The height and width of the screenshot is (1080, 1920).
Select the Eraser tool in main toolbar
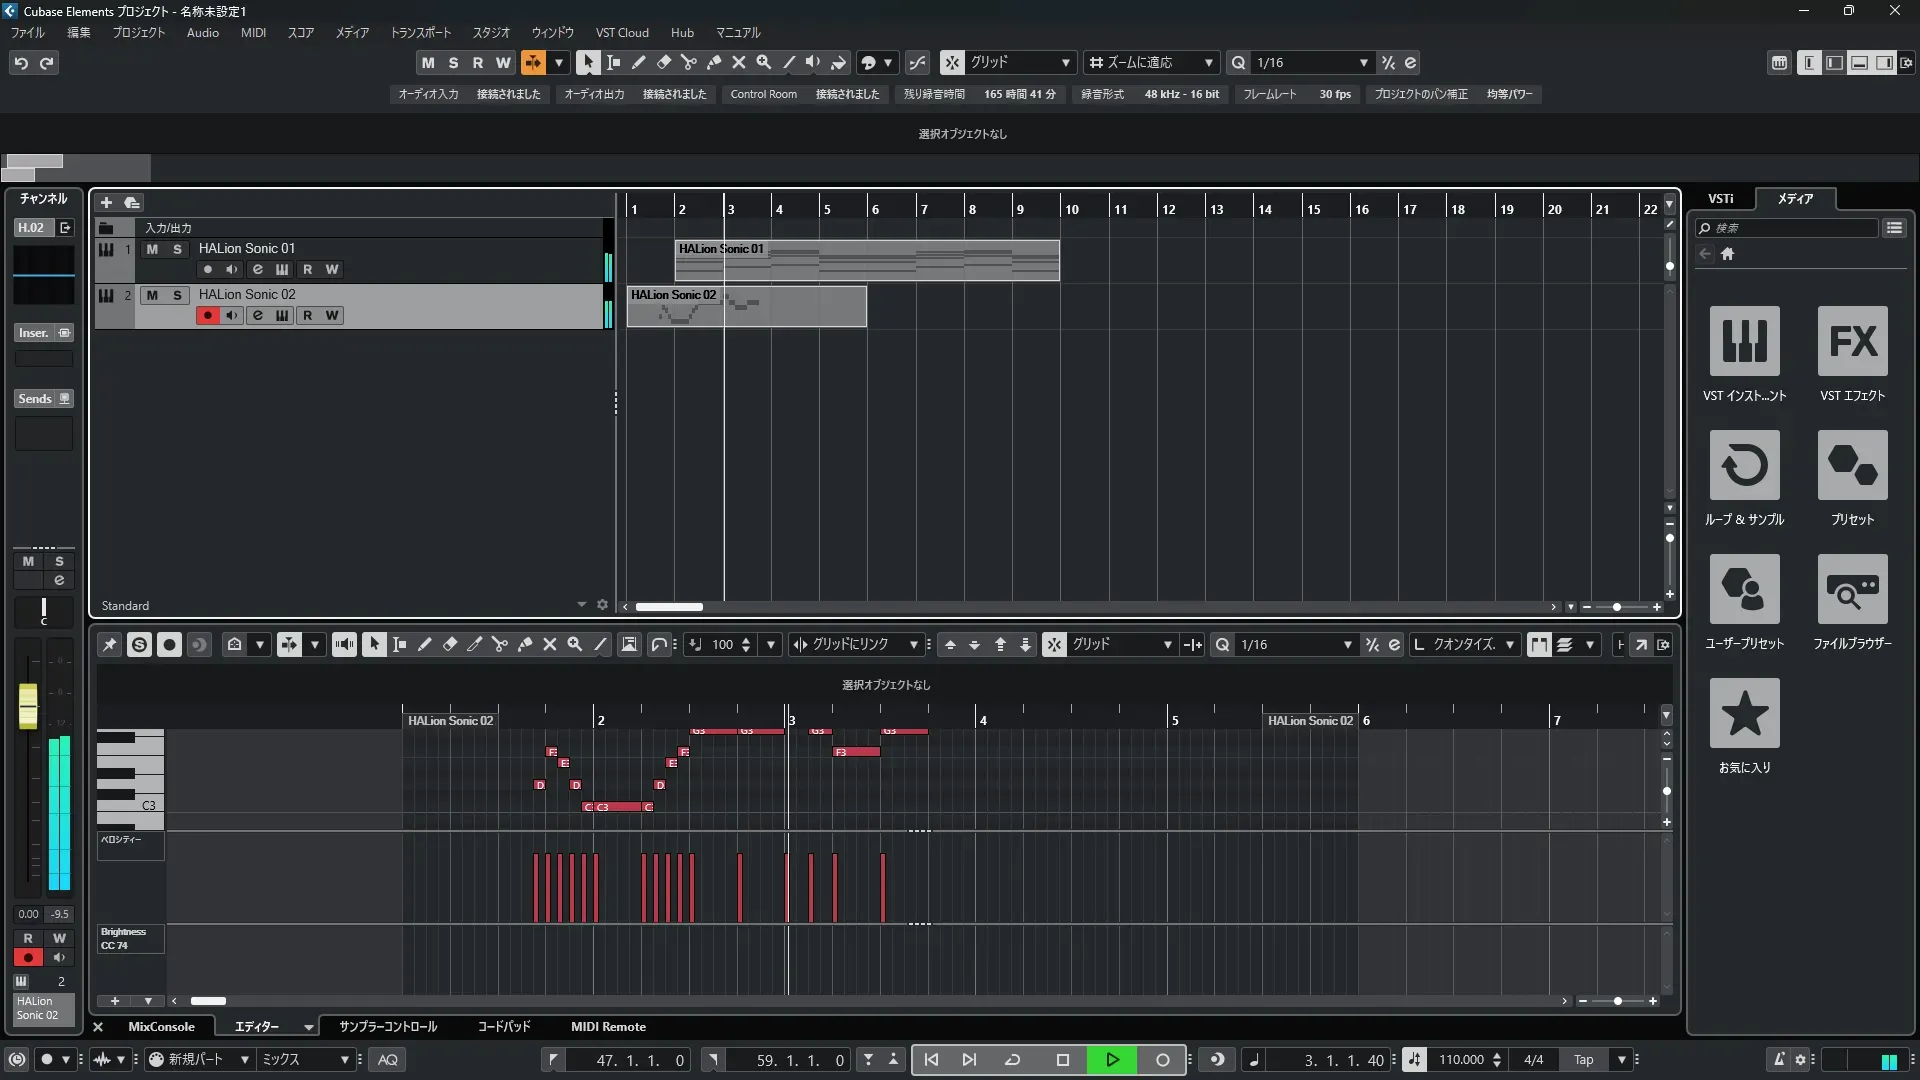click(x=663, y=62)
